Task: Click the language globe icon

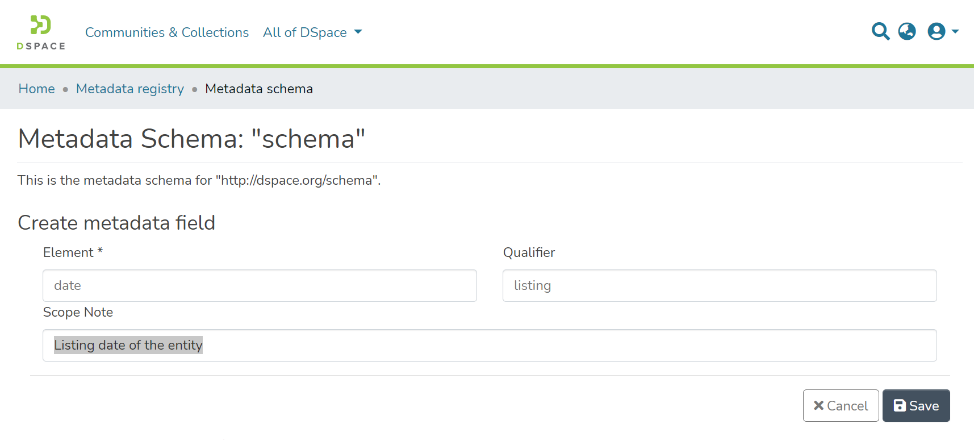Action: point(907,31)
